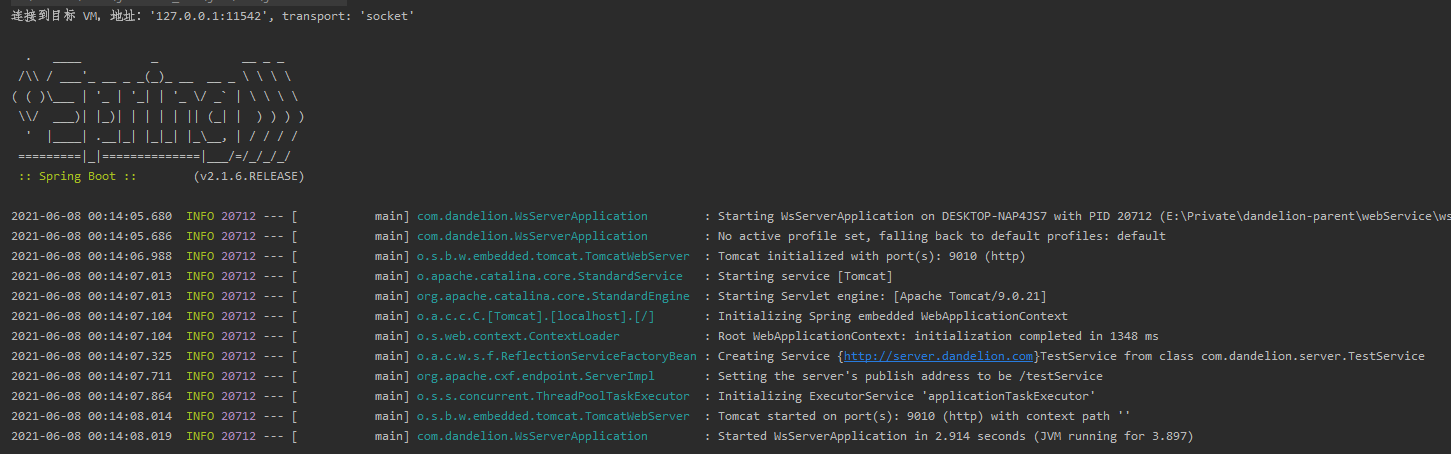
Task: Click the timestamp '2021-06-08 00:14:05.680'
Action: pos(91,216)
